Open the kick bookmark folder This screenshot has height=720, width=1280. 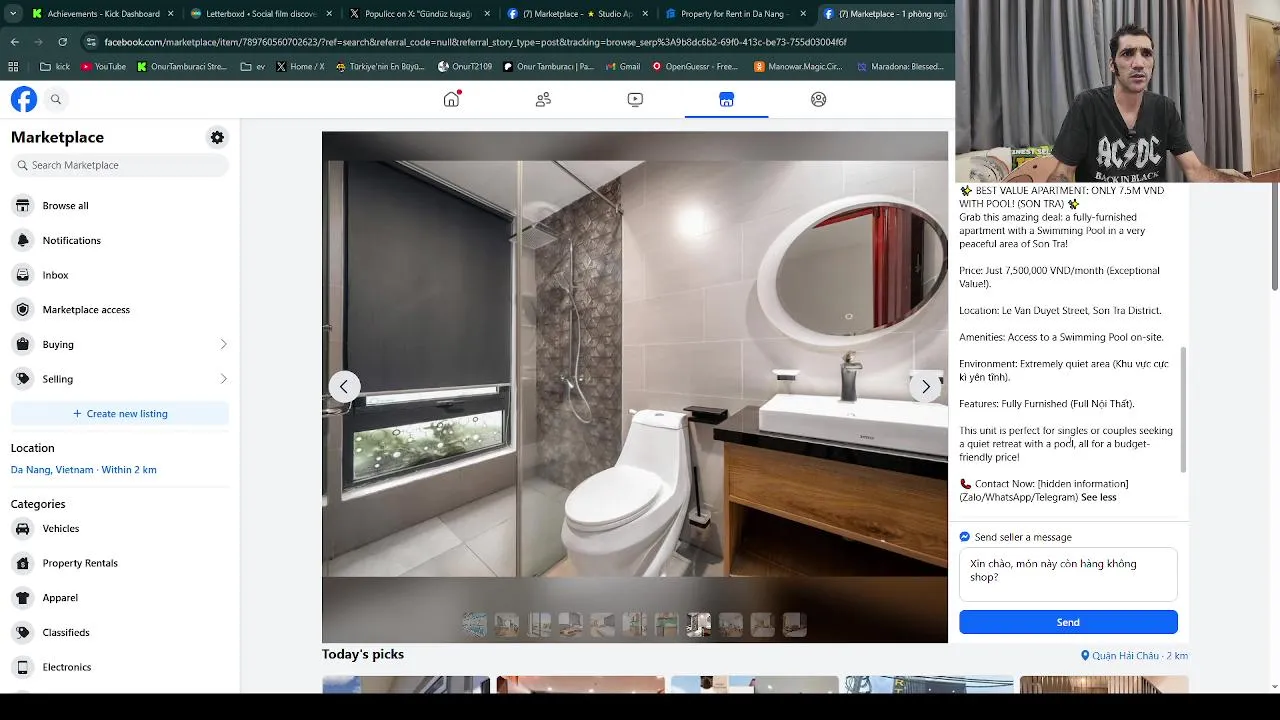[x=55, y=67]
